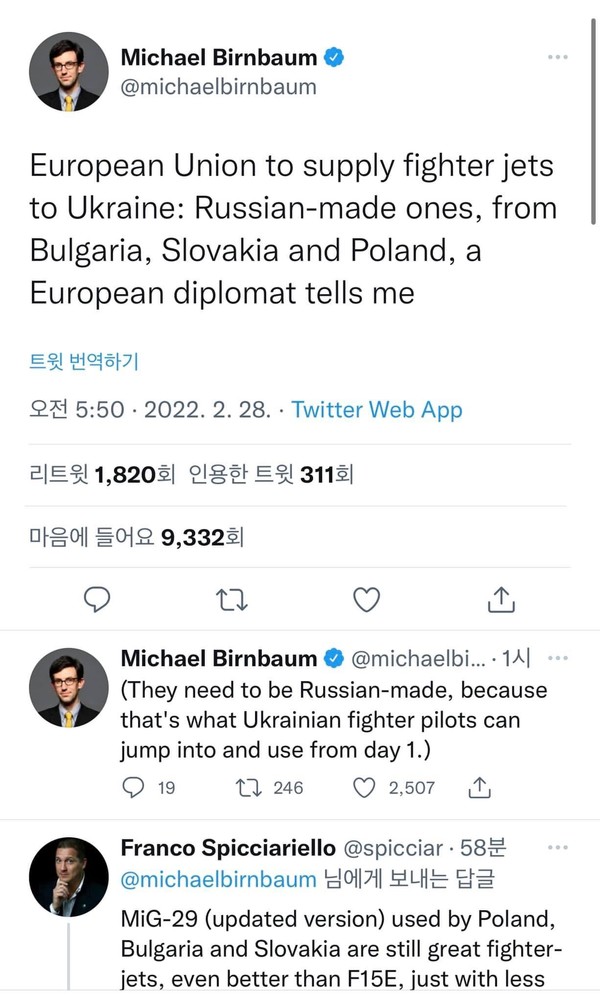Share the second Michael Birnbaum tweet
The width and height of the screenshot is (600, 1002).
coord(480,787)
